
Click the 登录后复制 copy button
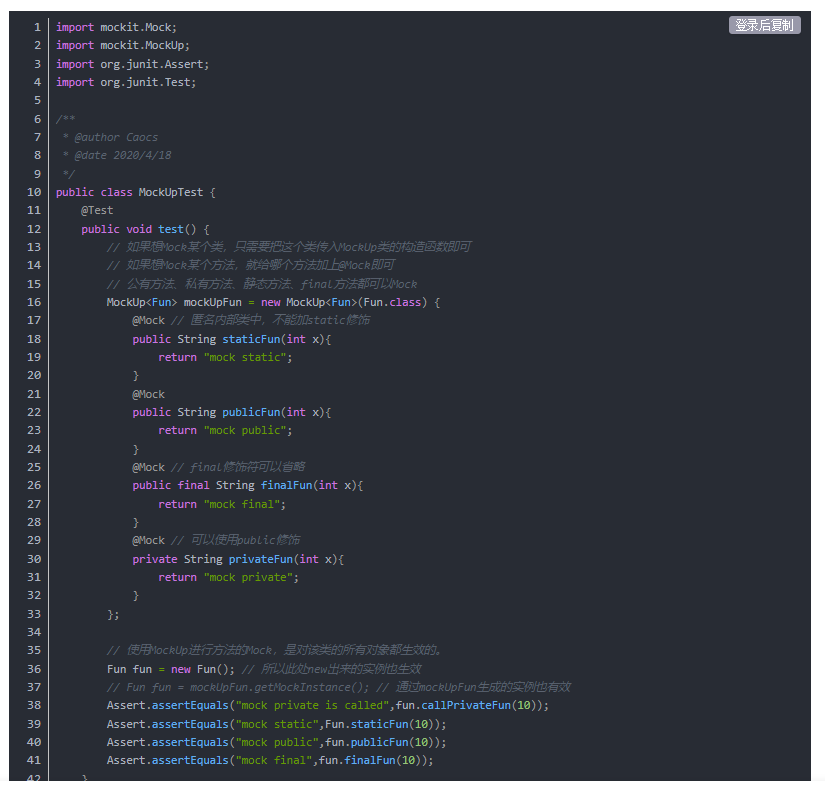[764, 25]
